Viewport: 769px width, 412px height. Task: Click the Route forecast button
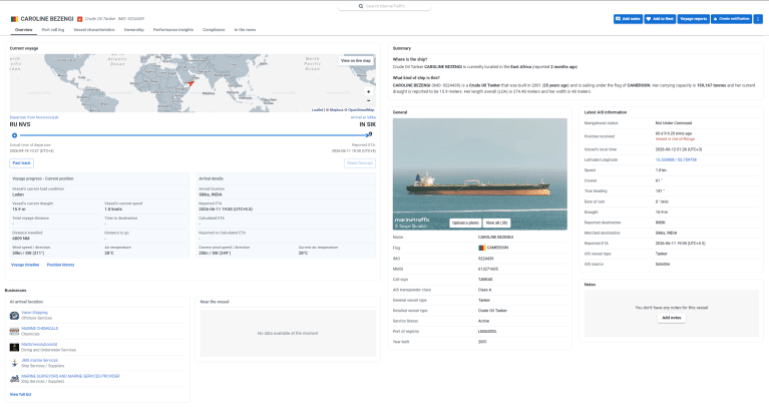(359, 163)
